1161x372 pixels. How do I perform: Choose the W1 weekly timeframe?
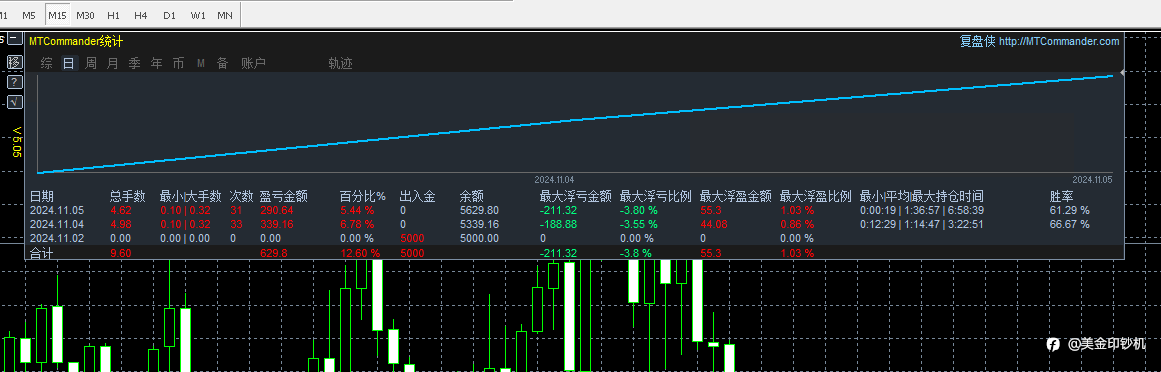(198, 15)
